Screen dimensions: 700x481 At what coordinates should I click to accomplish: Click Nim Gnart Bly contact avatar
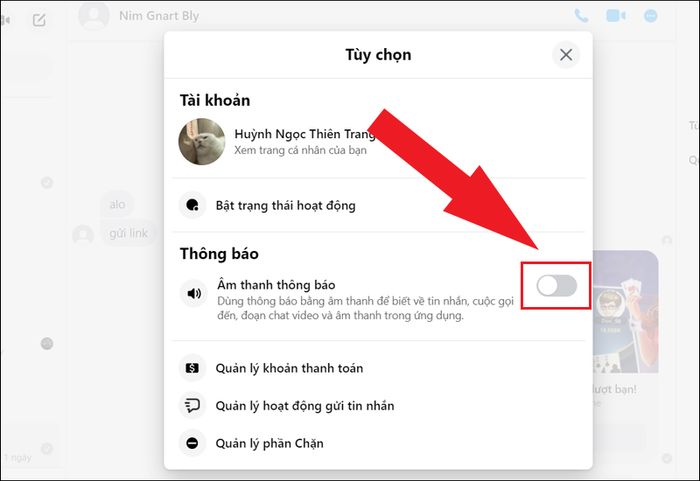tap(94, 16)
